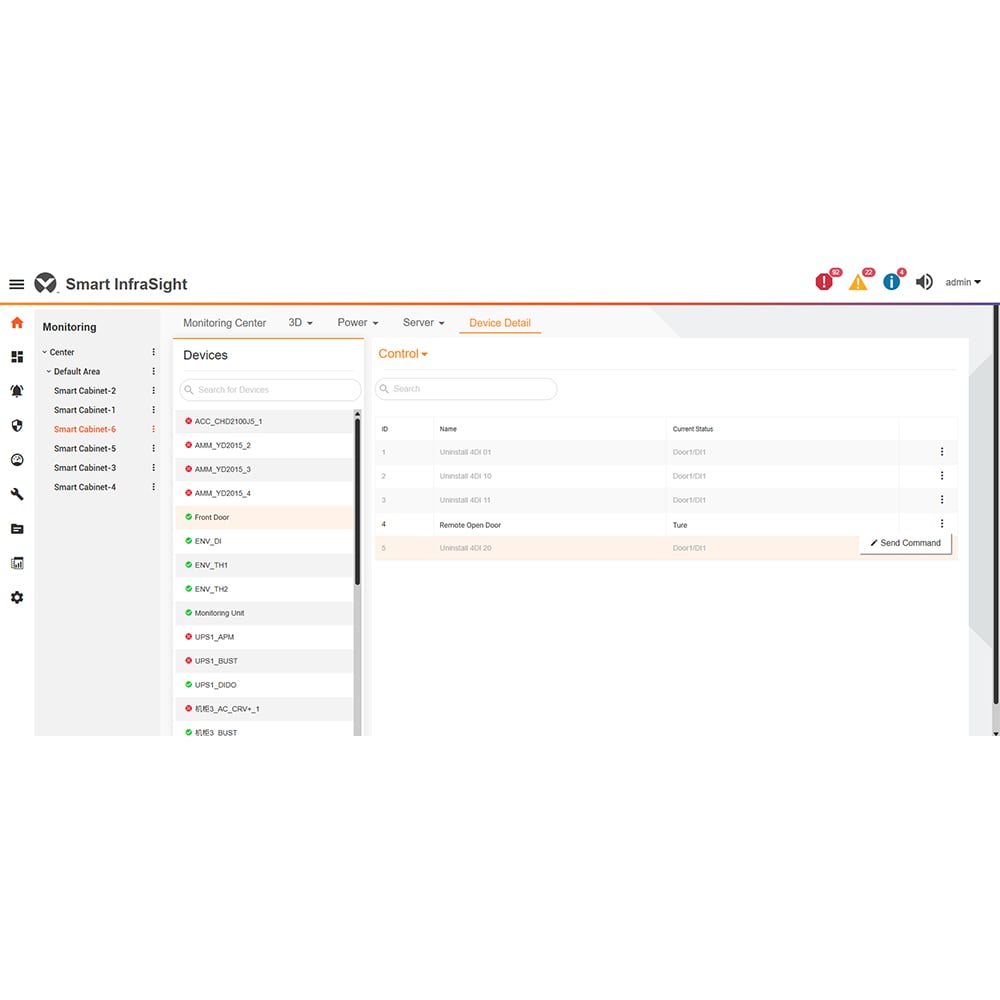The image size is (1000, 1000).
Task: Open the Control section dropdown
Action: coord(403,354)
